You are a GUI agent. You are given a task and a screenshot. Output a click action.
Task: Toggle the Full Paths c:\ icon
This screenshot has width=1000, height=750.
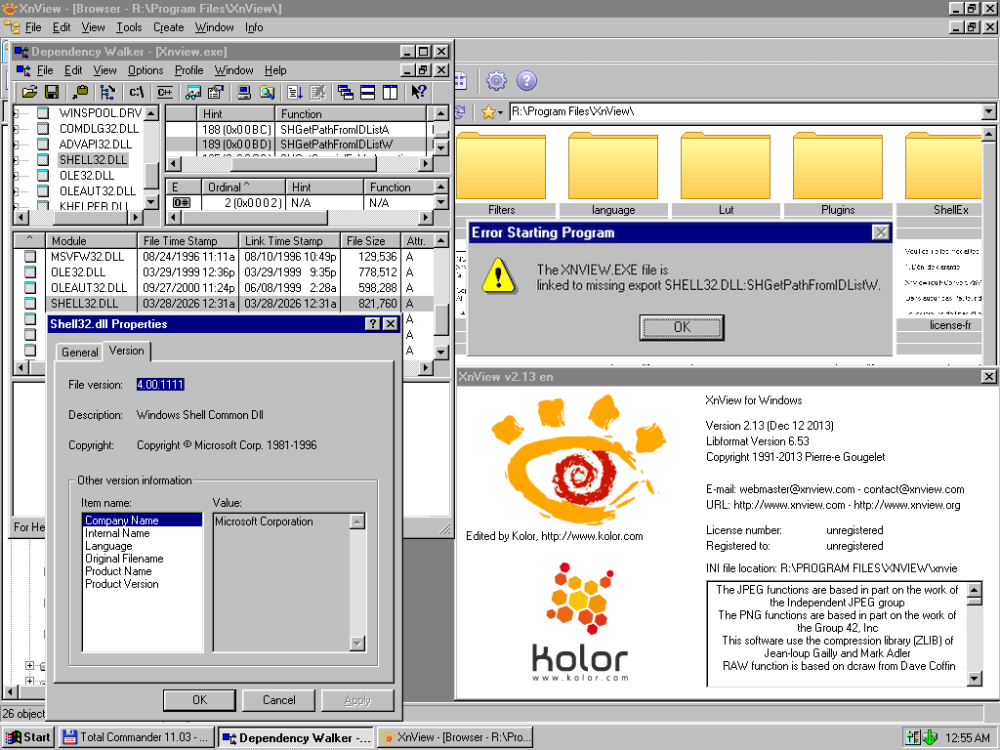point(136,92)
